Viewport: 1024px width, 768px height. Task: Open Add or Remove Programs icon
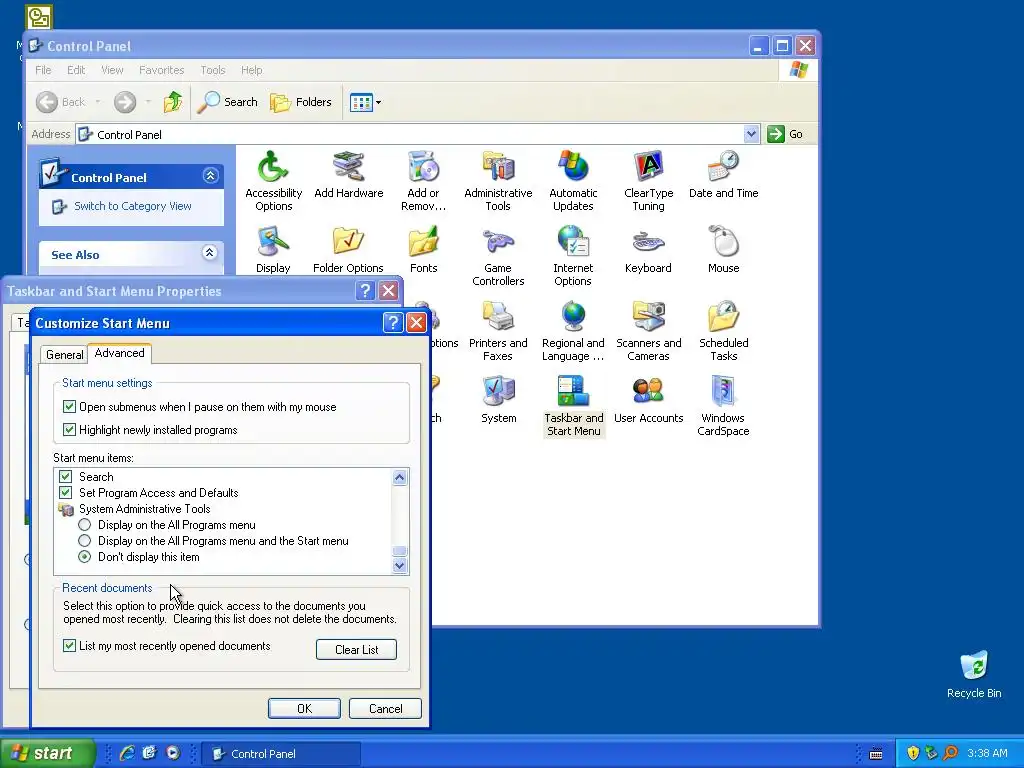[x=423, y=181]
